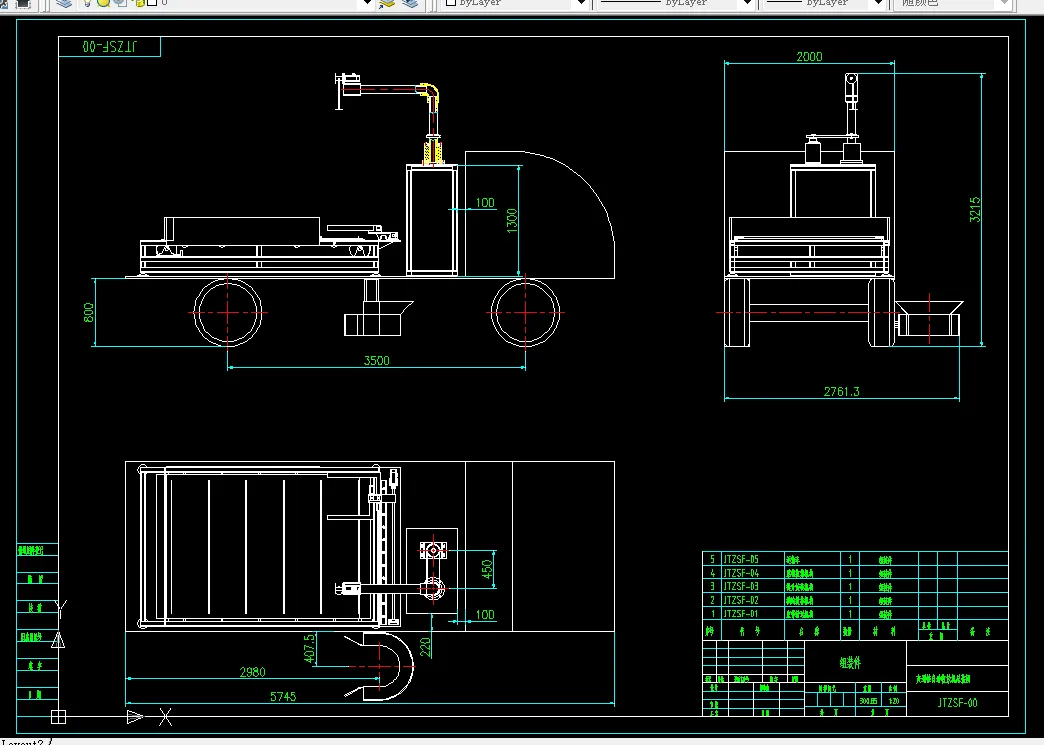Image resolution: width=1044 pixels, height=745 pixels.
Task: Toggle layer 0 freeze sun icon
Action: [x=103, y=3]
